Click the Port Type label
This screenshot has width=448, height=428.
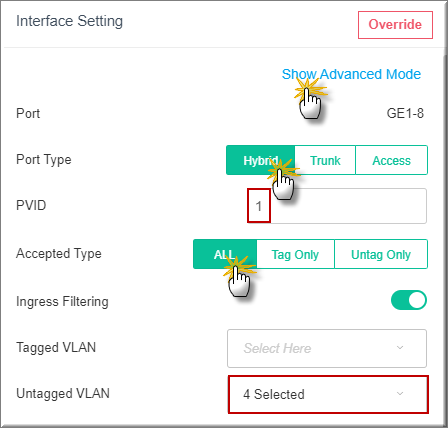[44, 160]
